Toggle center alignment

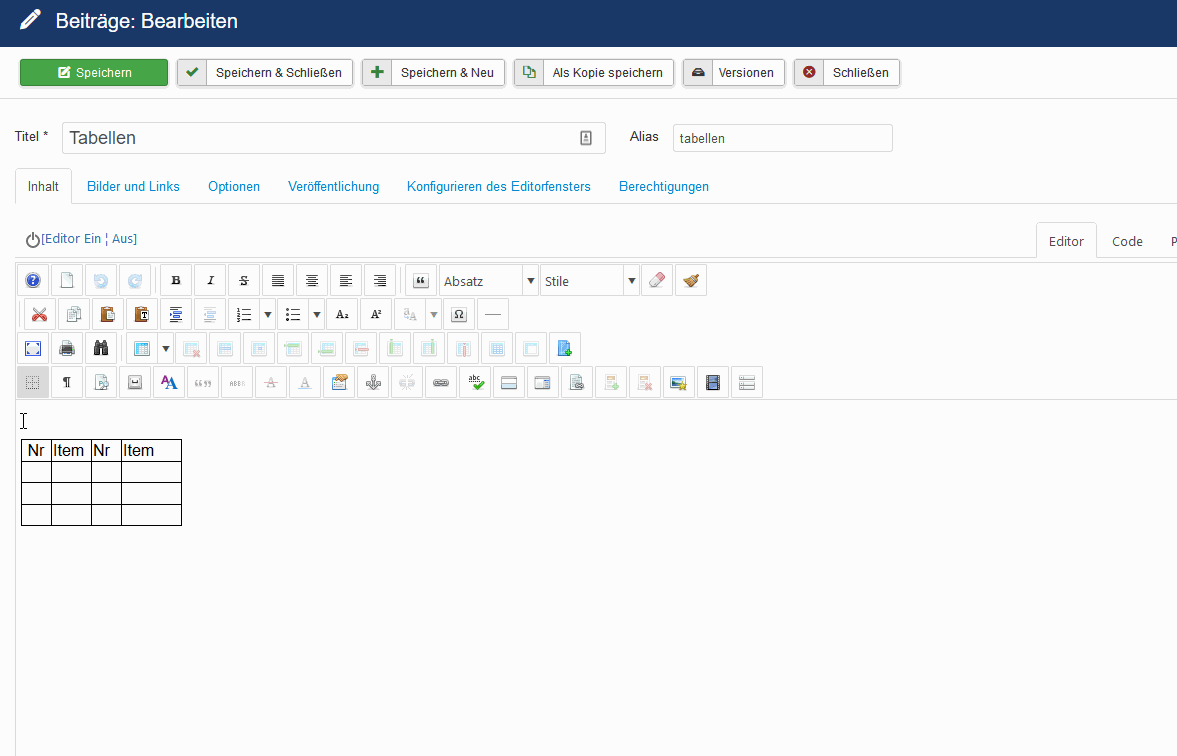point(312,281)
